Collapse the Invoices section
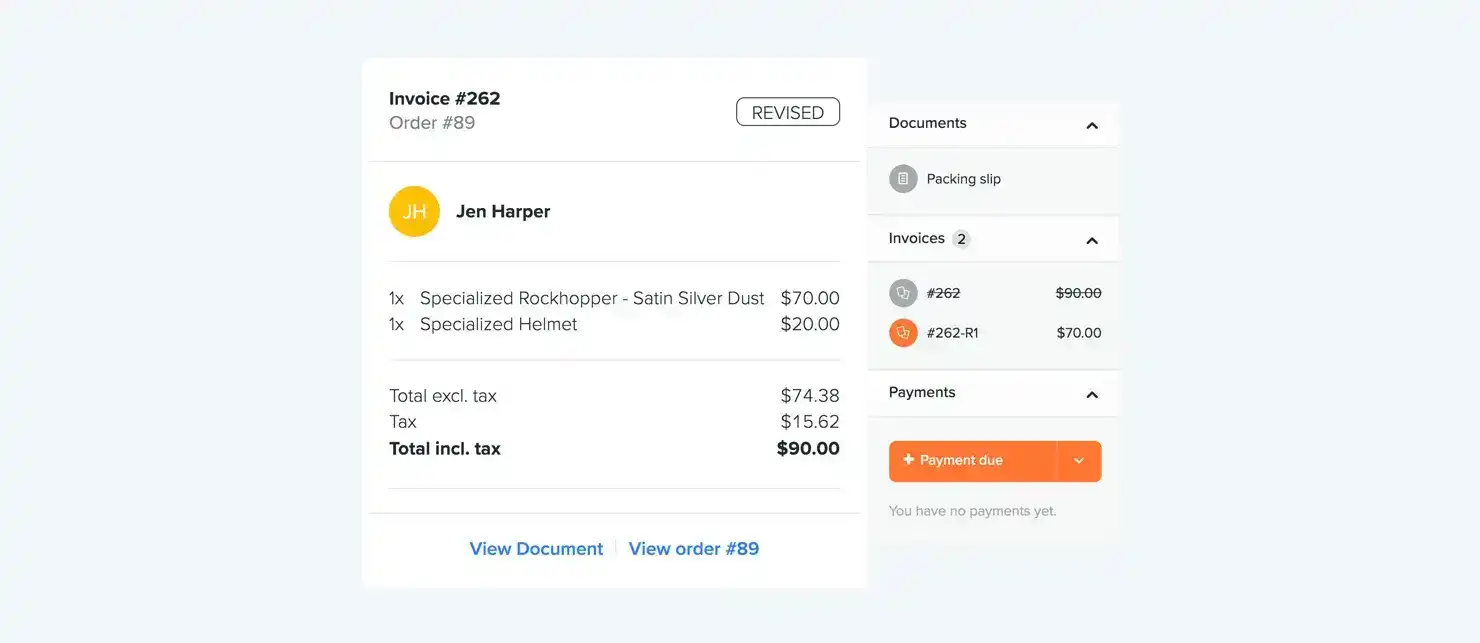This screenshot has height=643, width=1480. pos(1091,239)
